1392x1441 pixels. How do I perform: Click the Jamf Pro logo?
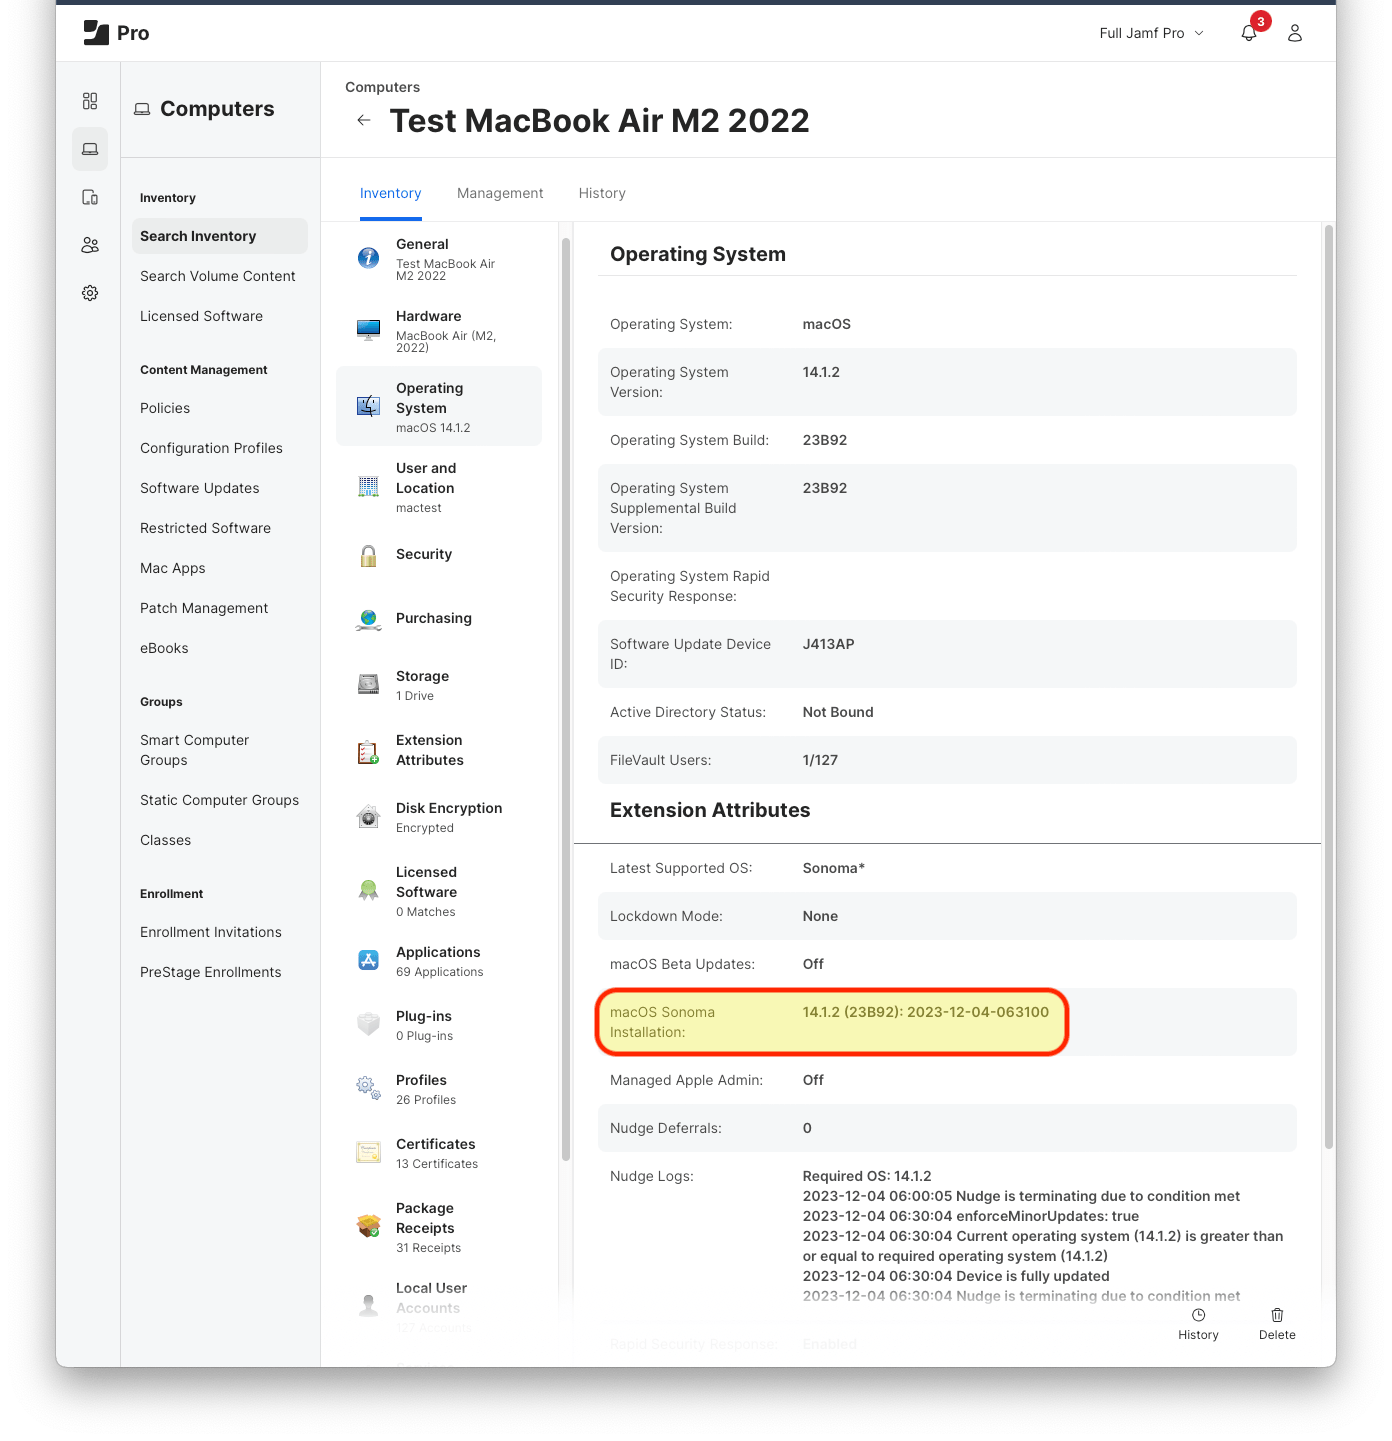[116, 33]
